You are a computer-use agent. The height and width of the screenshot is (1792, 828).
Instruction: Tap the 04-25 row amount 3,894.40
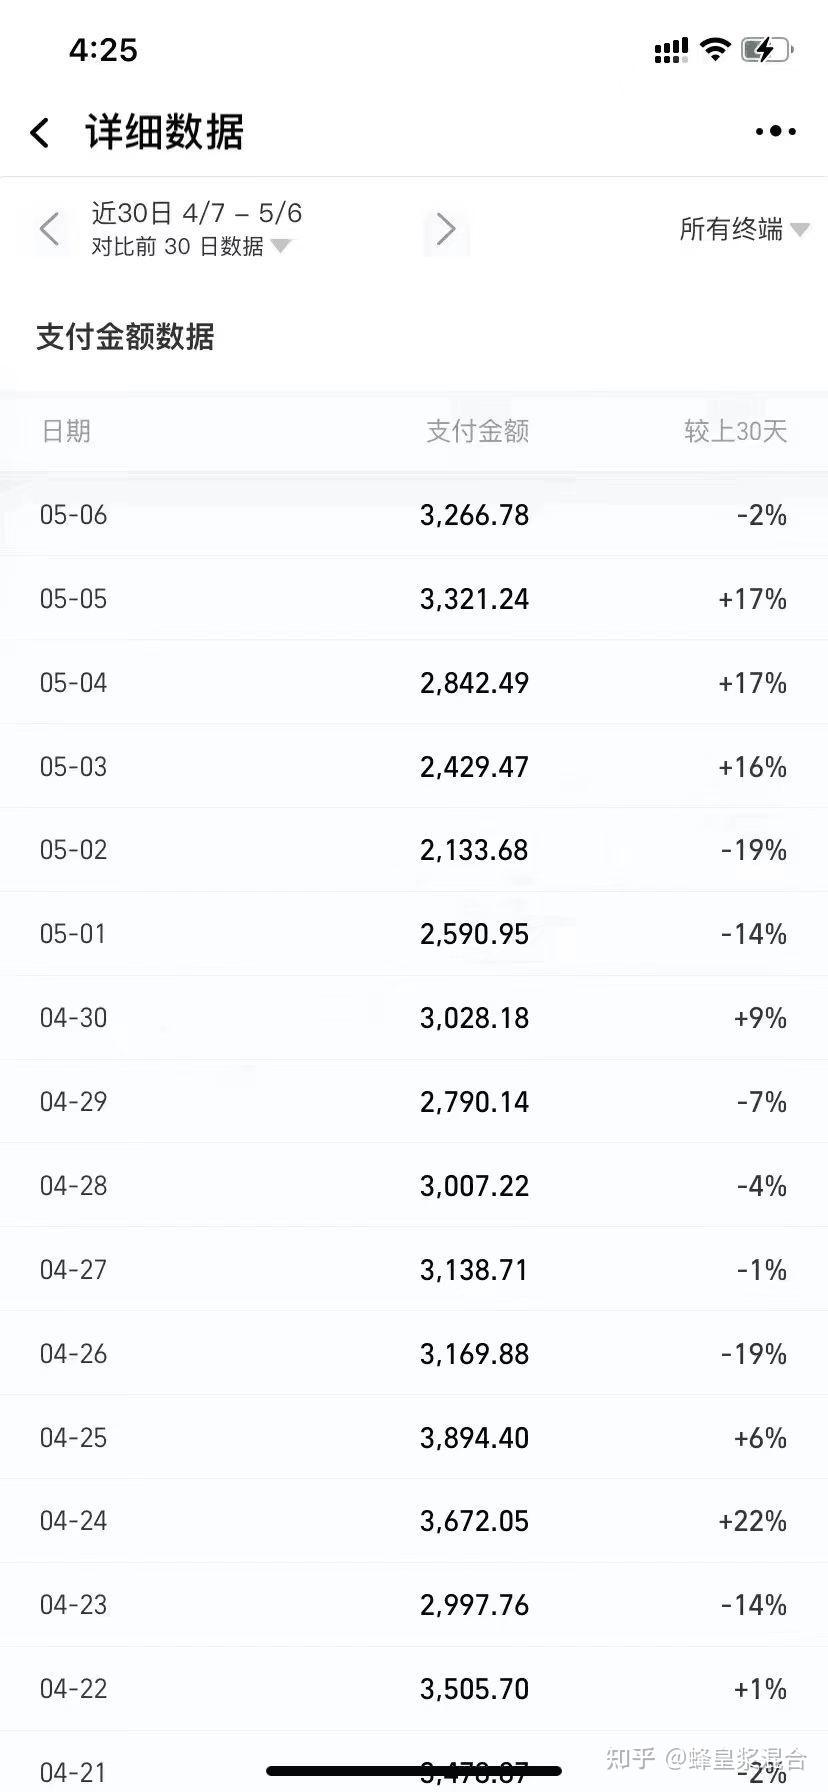[x=474, y=1438]
